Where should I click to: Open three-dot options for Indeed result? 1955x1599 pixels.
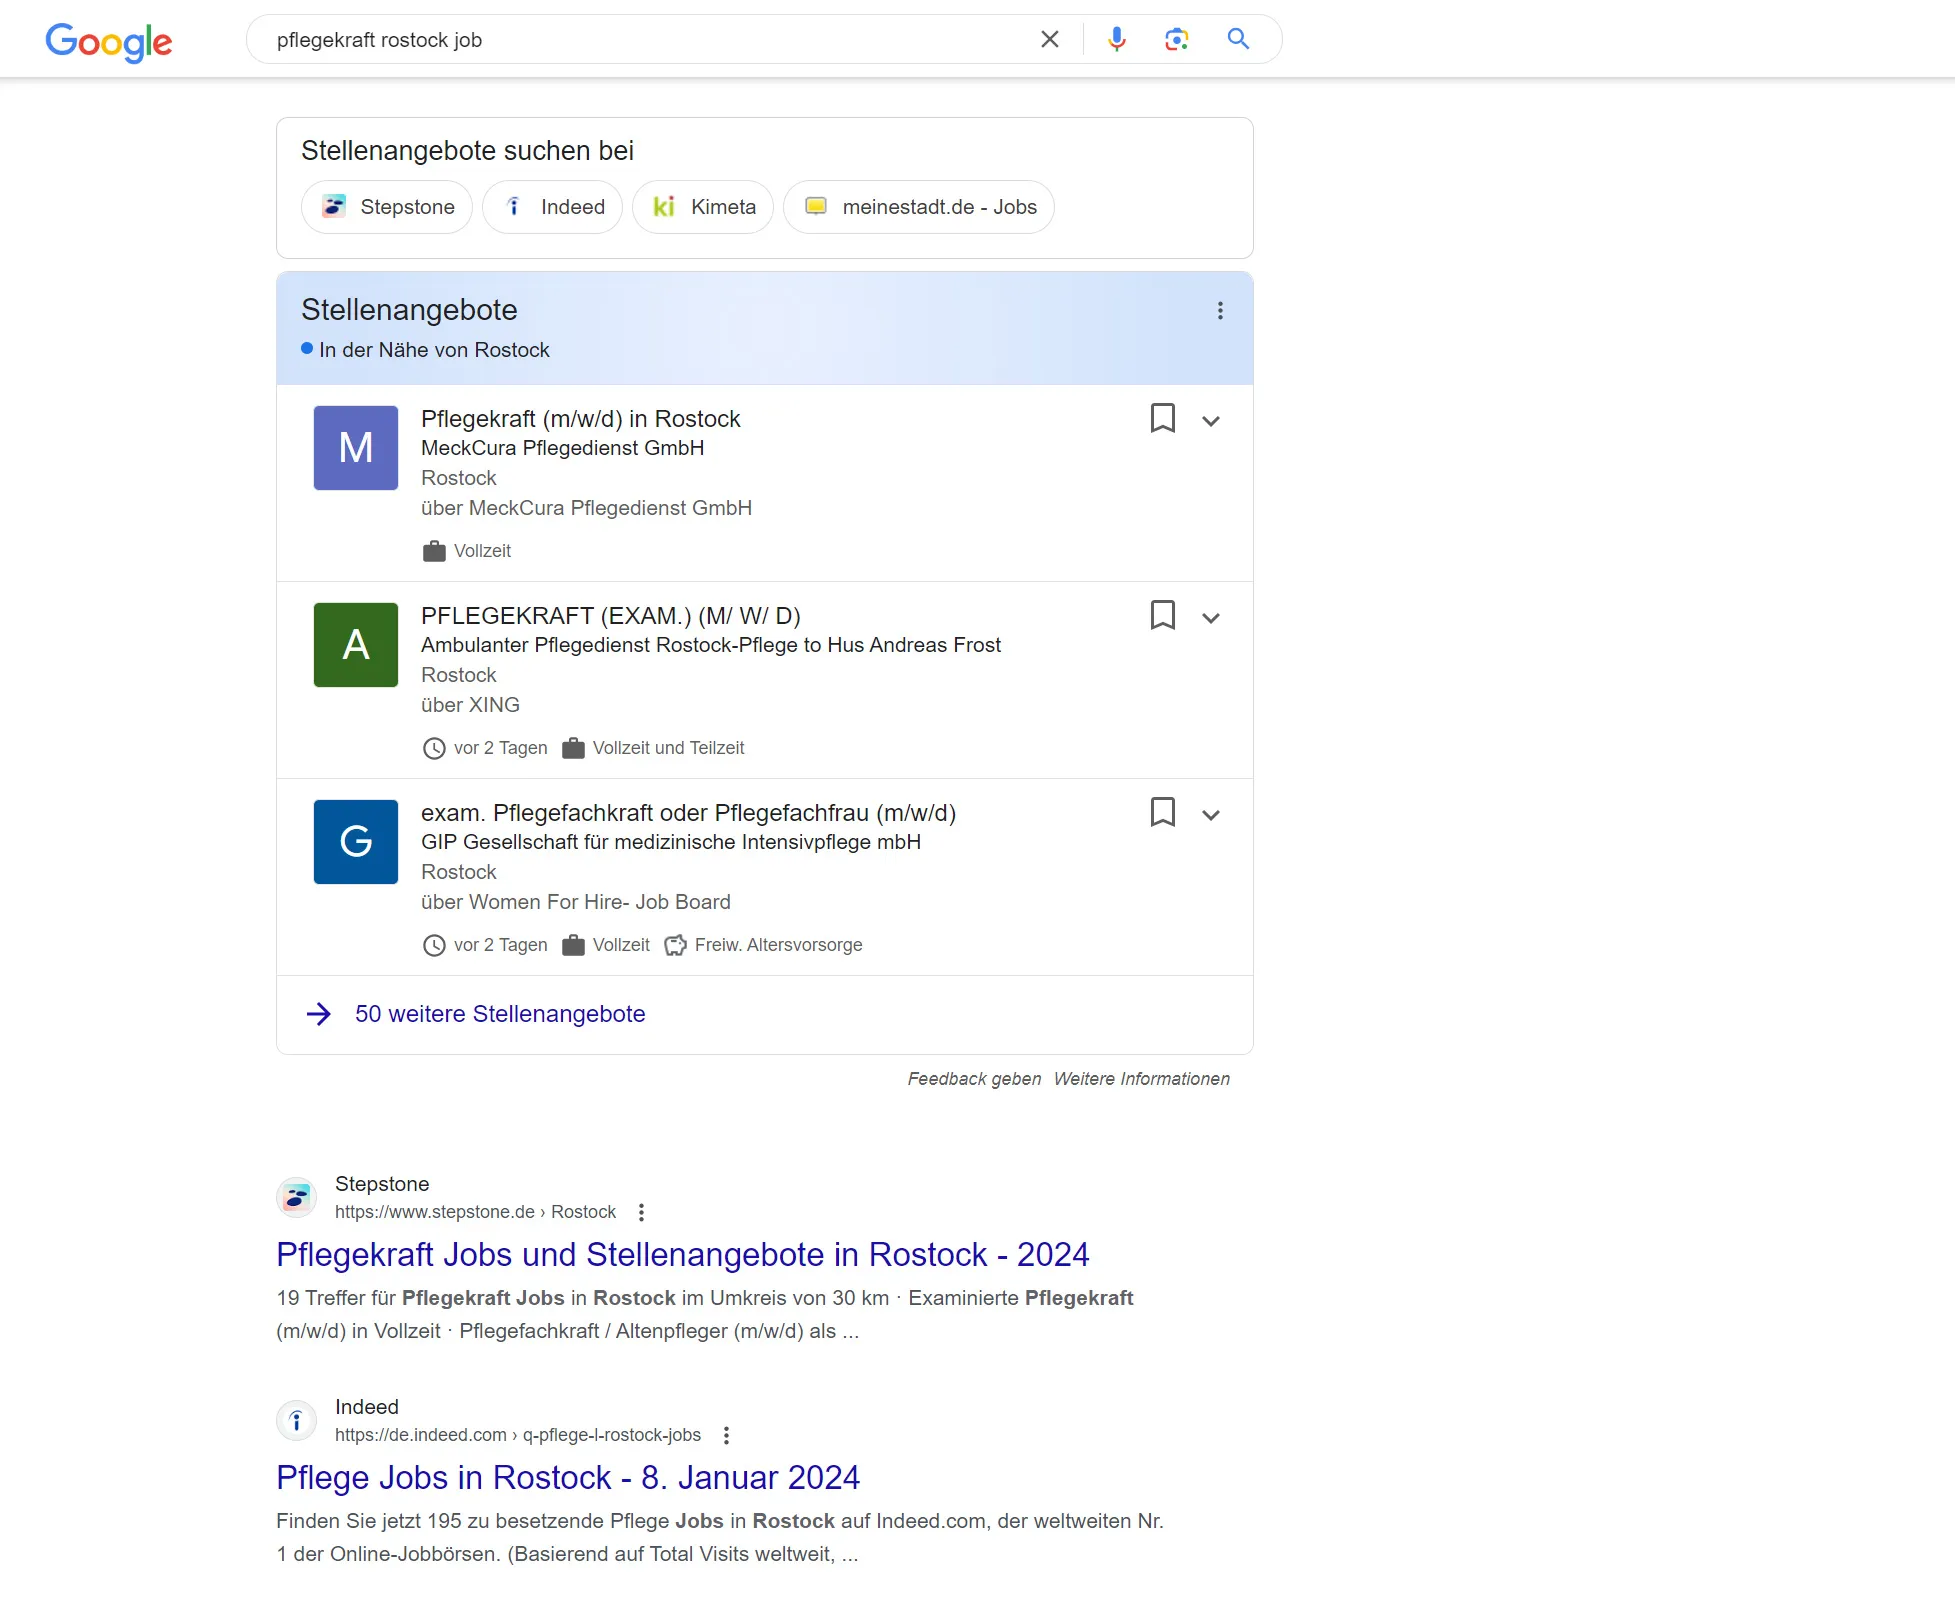(726, 1435)
